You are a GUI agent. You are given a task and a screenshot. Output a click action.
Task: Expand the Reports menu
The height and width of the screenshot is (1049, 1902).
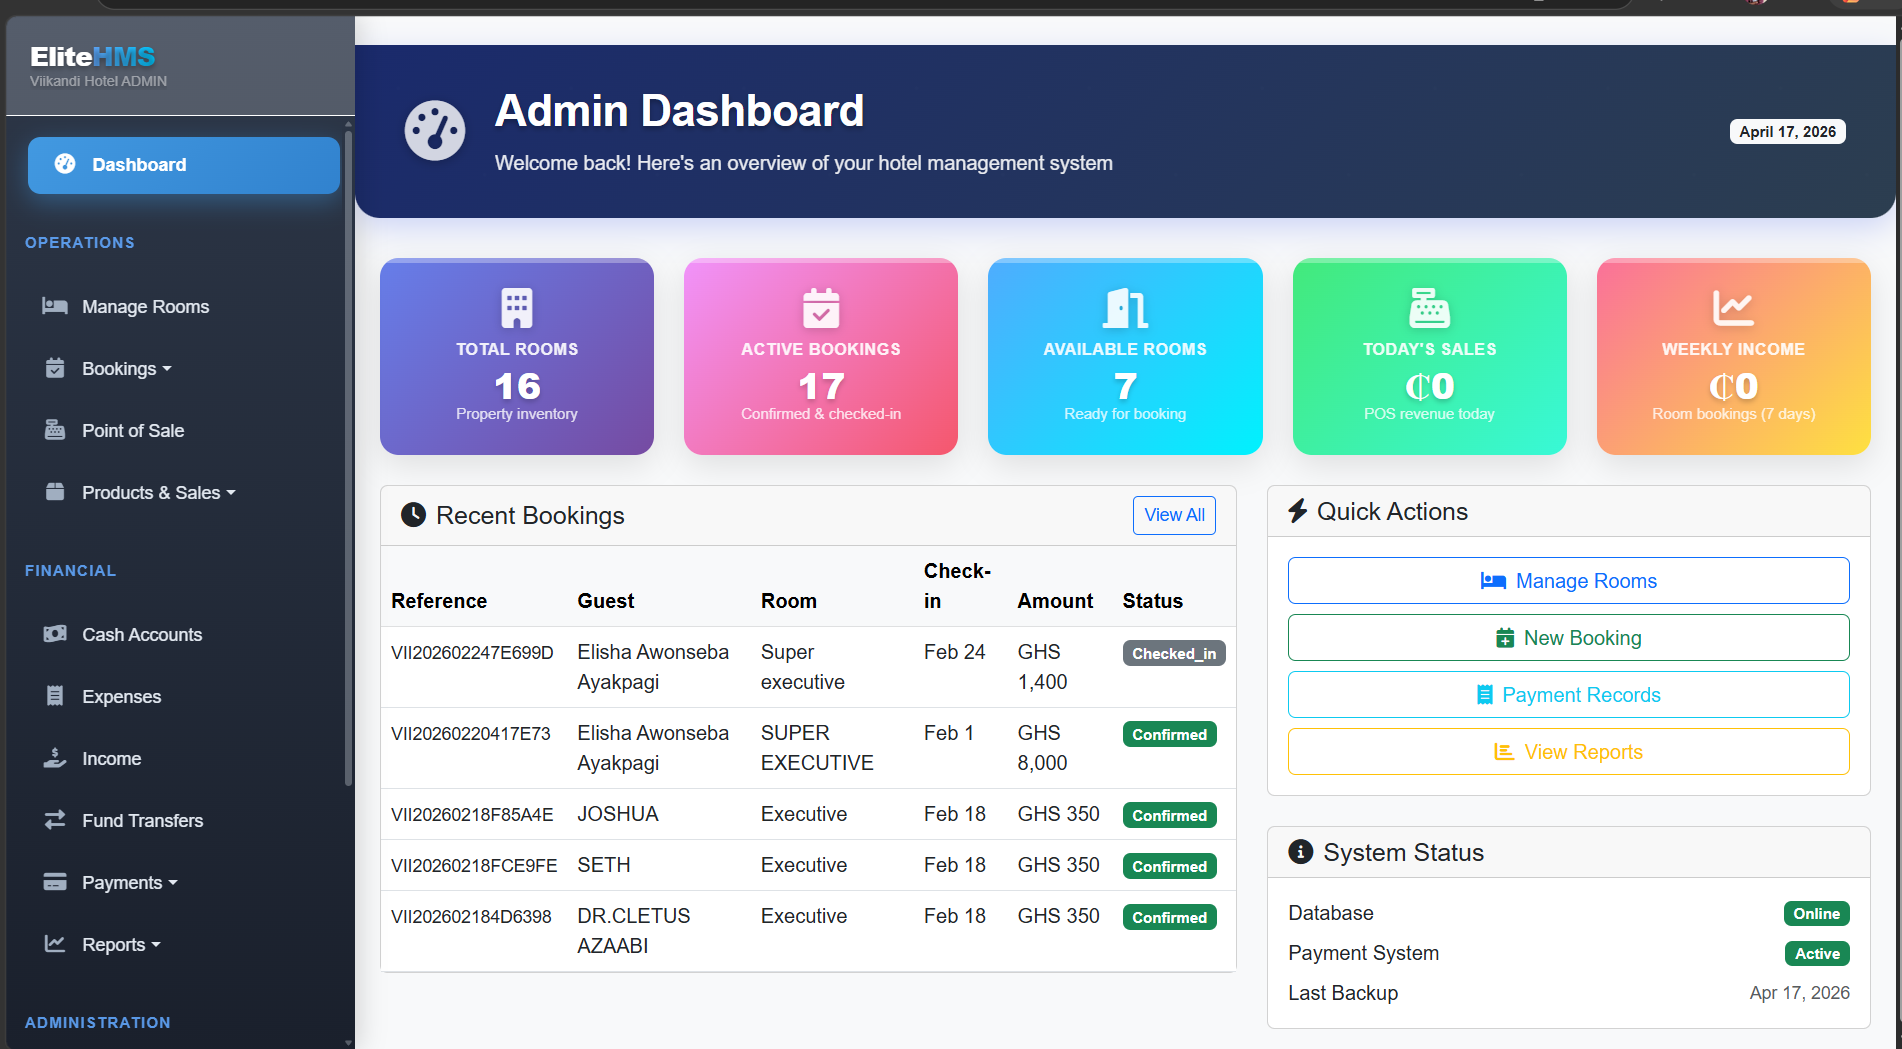tap(113, 944)
